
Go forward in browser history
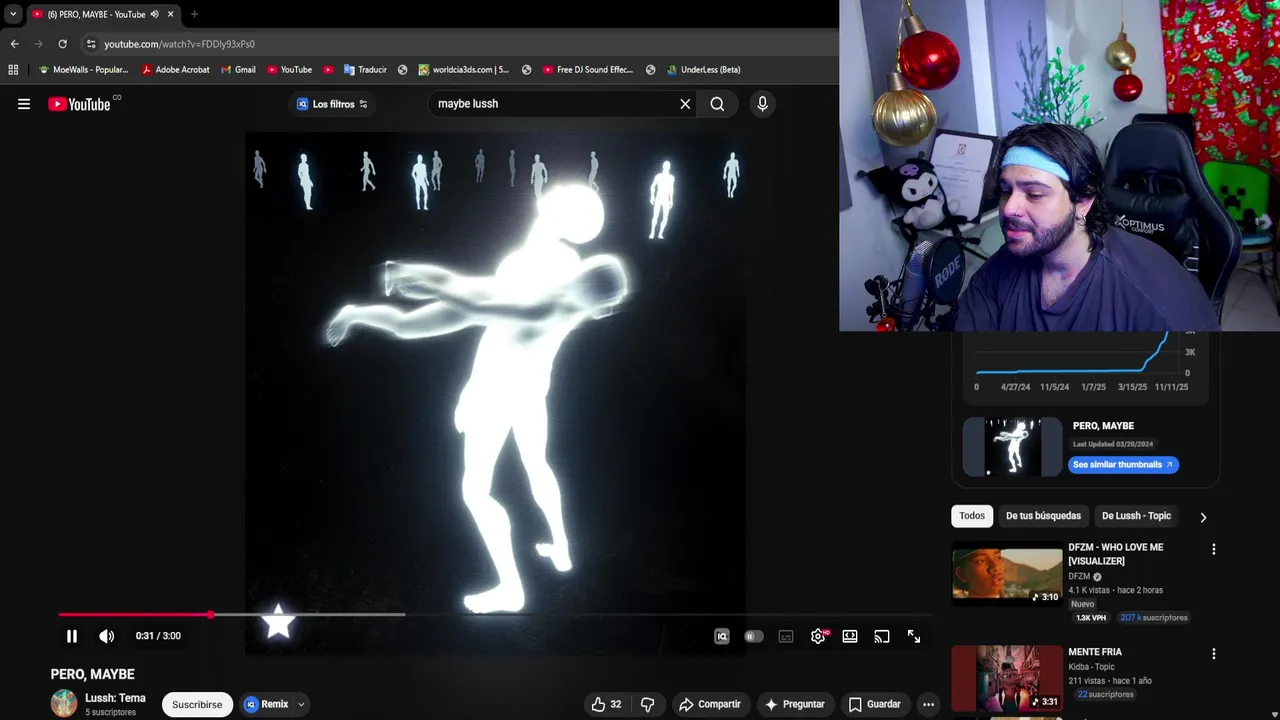click(x=39, y=44)
